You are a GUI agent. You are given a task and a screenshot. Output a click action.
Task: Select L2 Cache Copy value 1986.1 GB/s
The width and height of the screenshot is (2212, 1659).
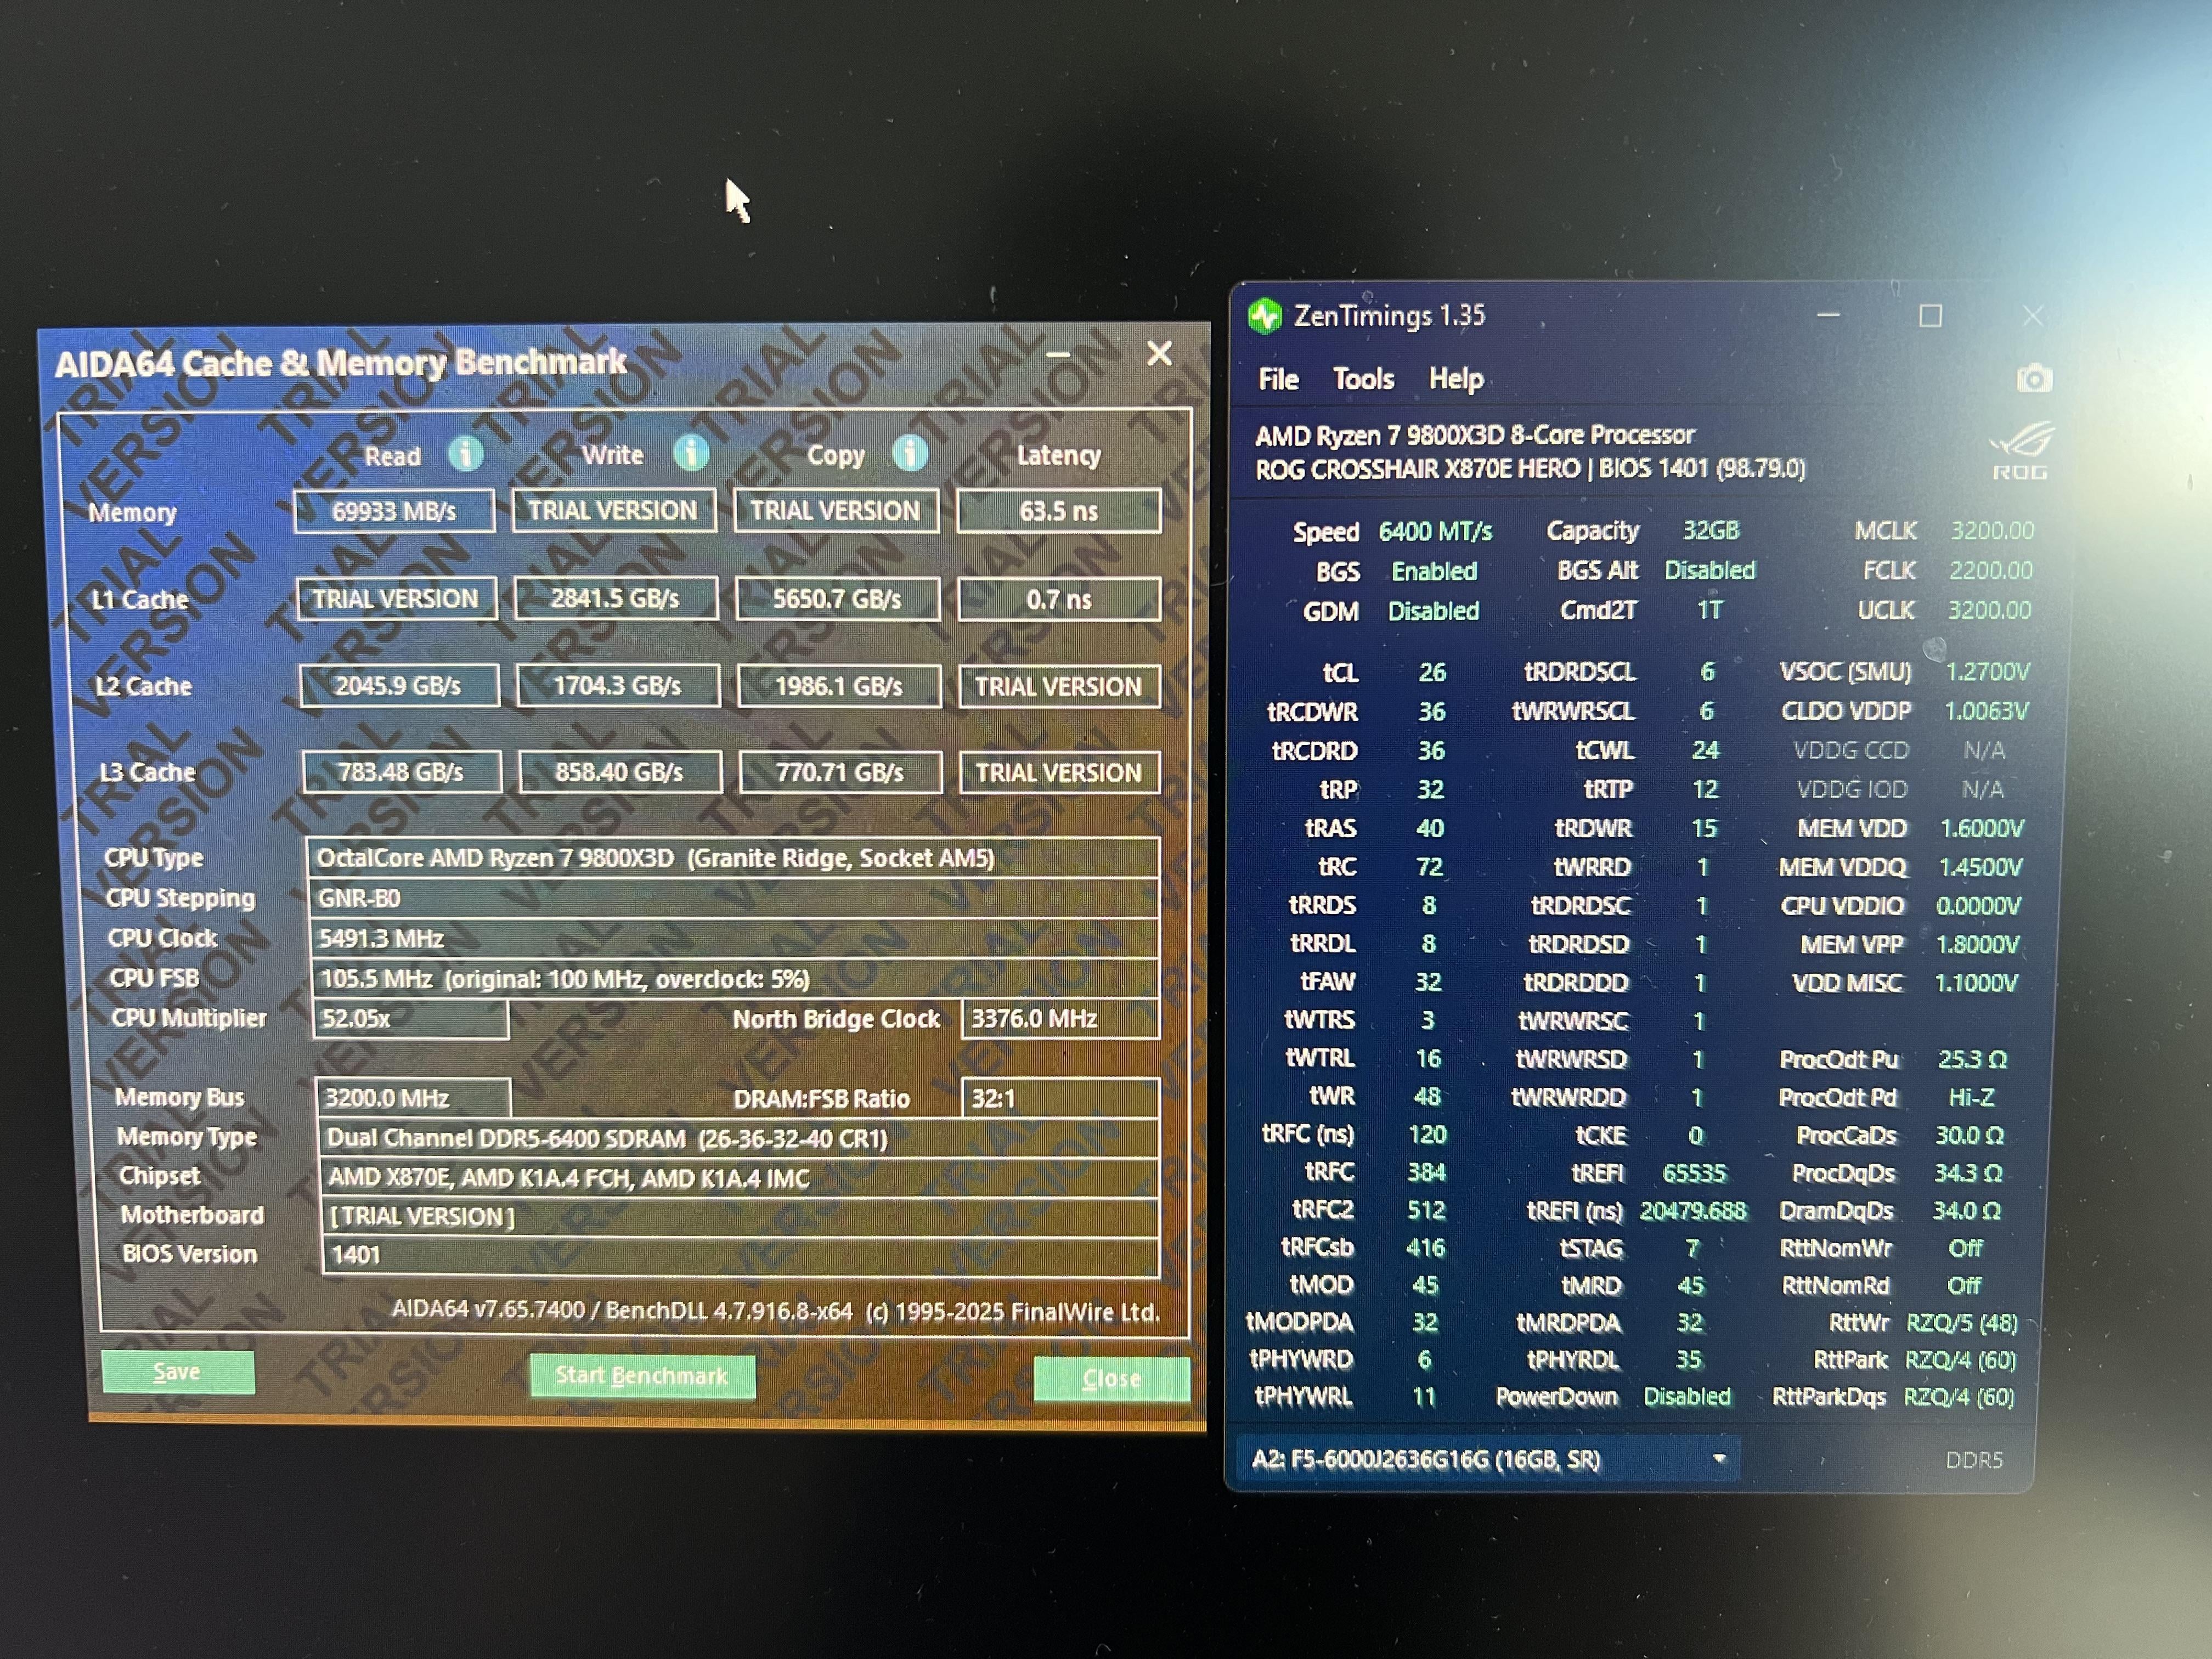[839, 686]
